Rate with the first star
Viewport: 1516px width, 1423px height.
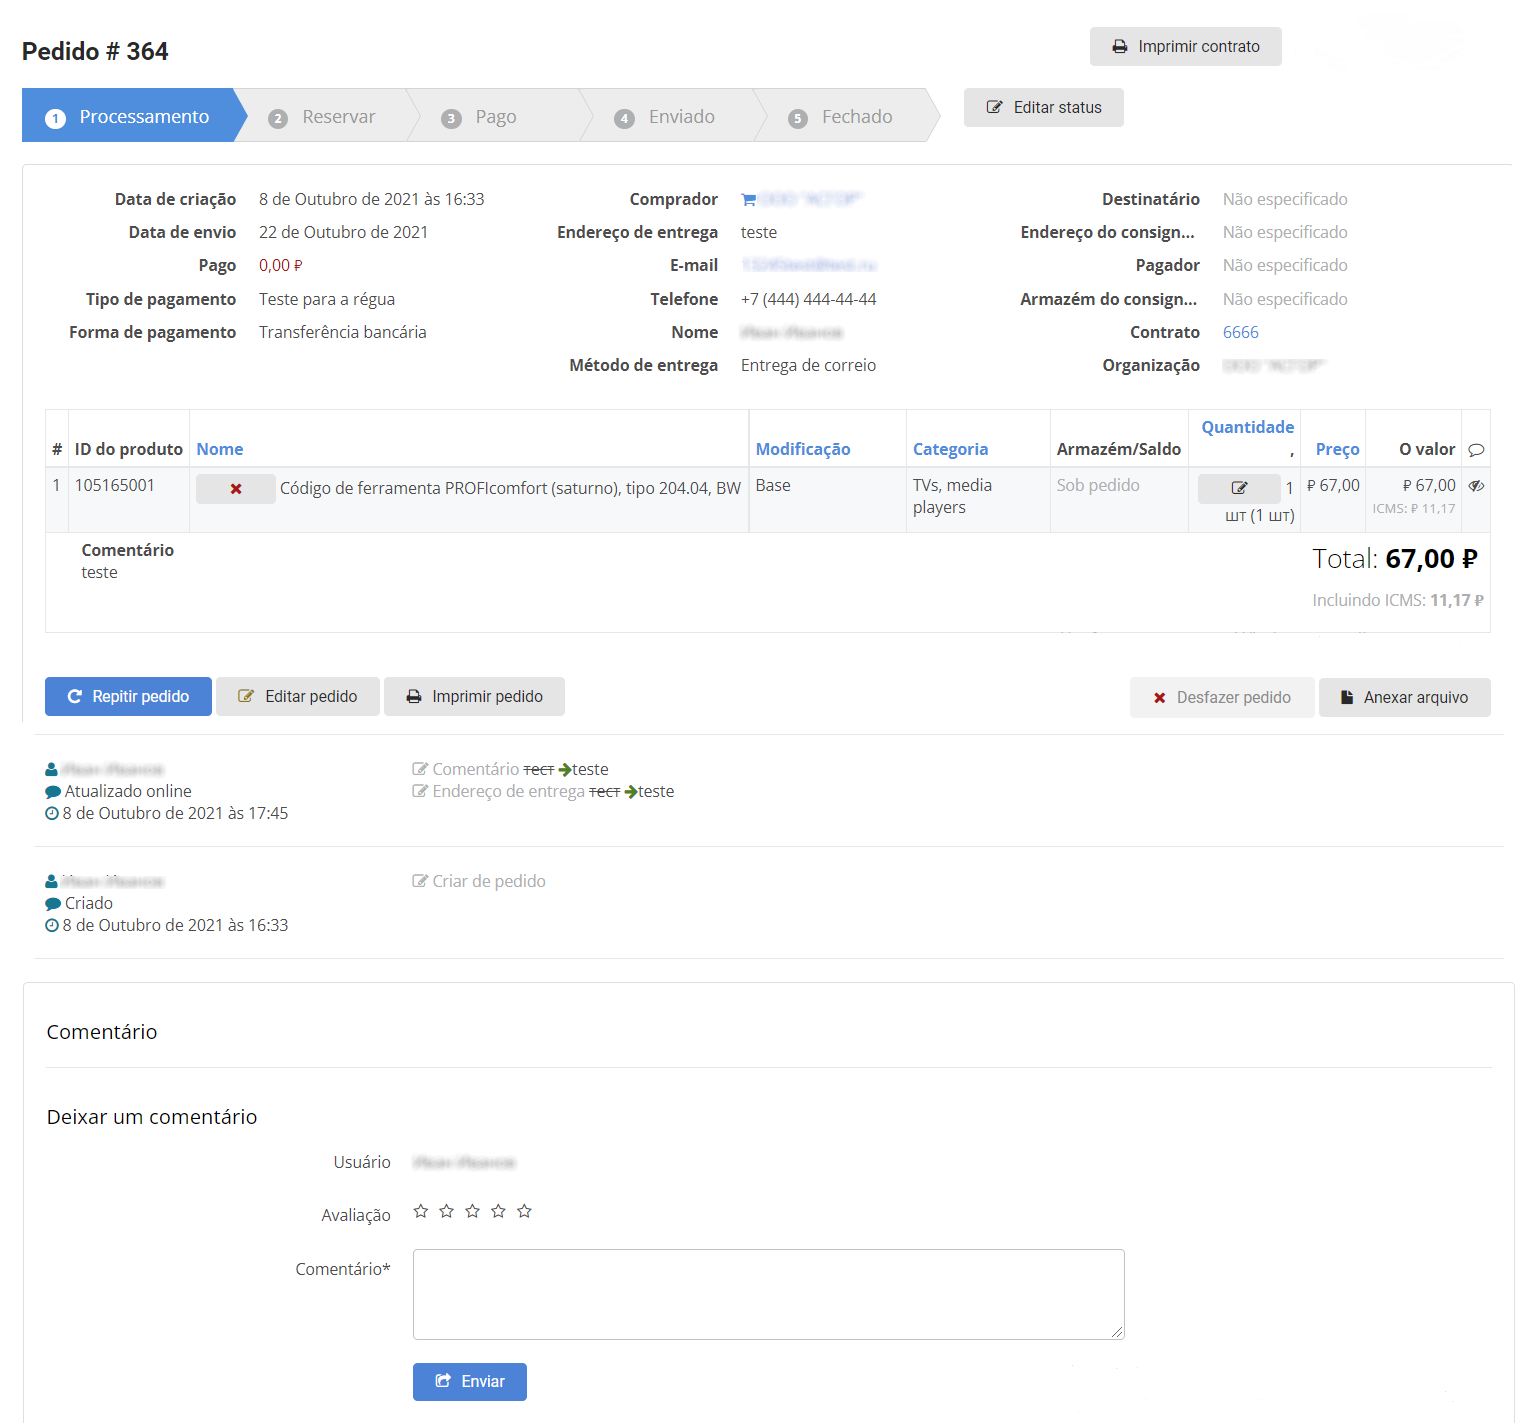click(421, 1211)
